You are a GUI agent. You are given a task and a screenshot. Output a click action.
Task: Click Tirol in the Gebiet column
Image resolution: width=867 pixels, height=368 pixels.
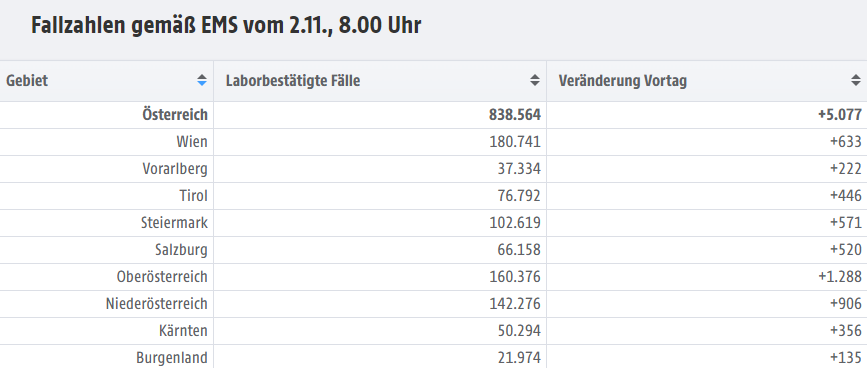(x=194, y=196)
